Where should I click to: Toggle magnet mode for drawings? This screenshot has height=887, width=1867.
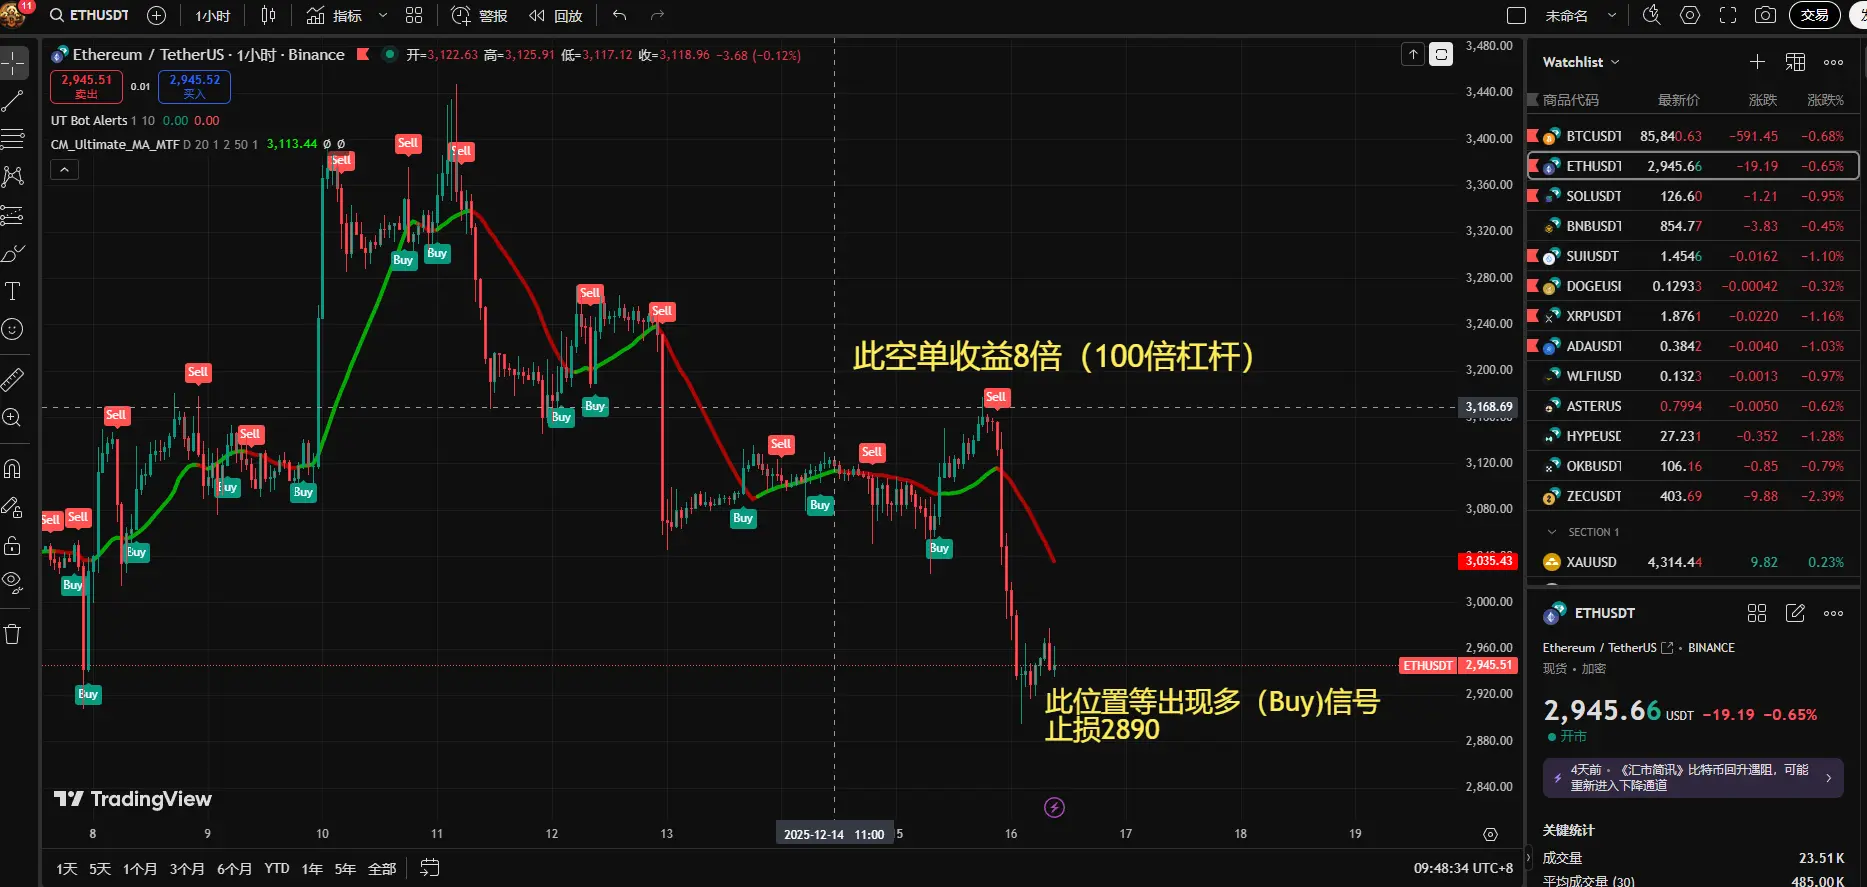[x=13, y=469]
